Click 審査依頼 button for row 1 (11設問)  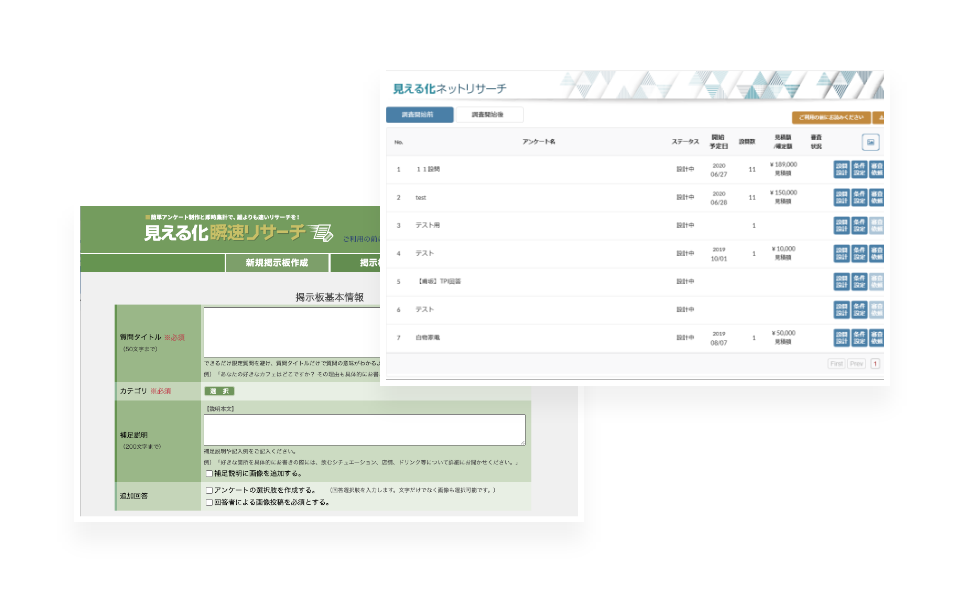tap(877, 169)
